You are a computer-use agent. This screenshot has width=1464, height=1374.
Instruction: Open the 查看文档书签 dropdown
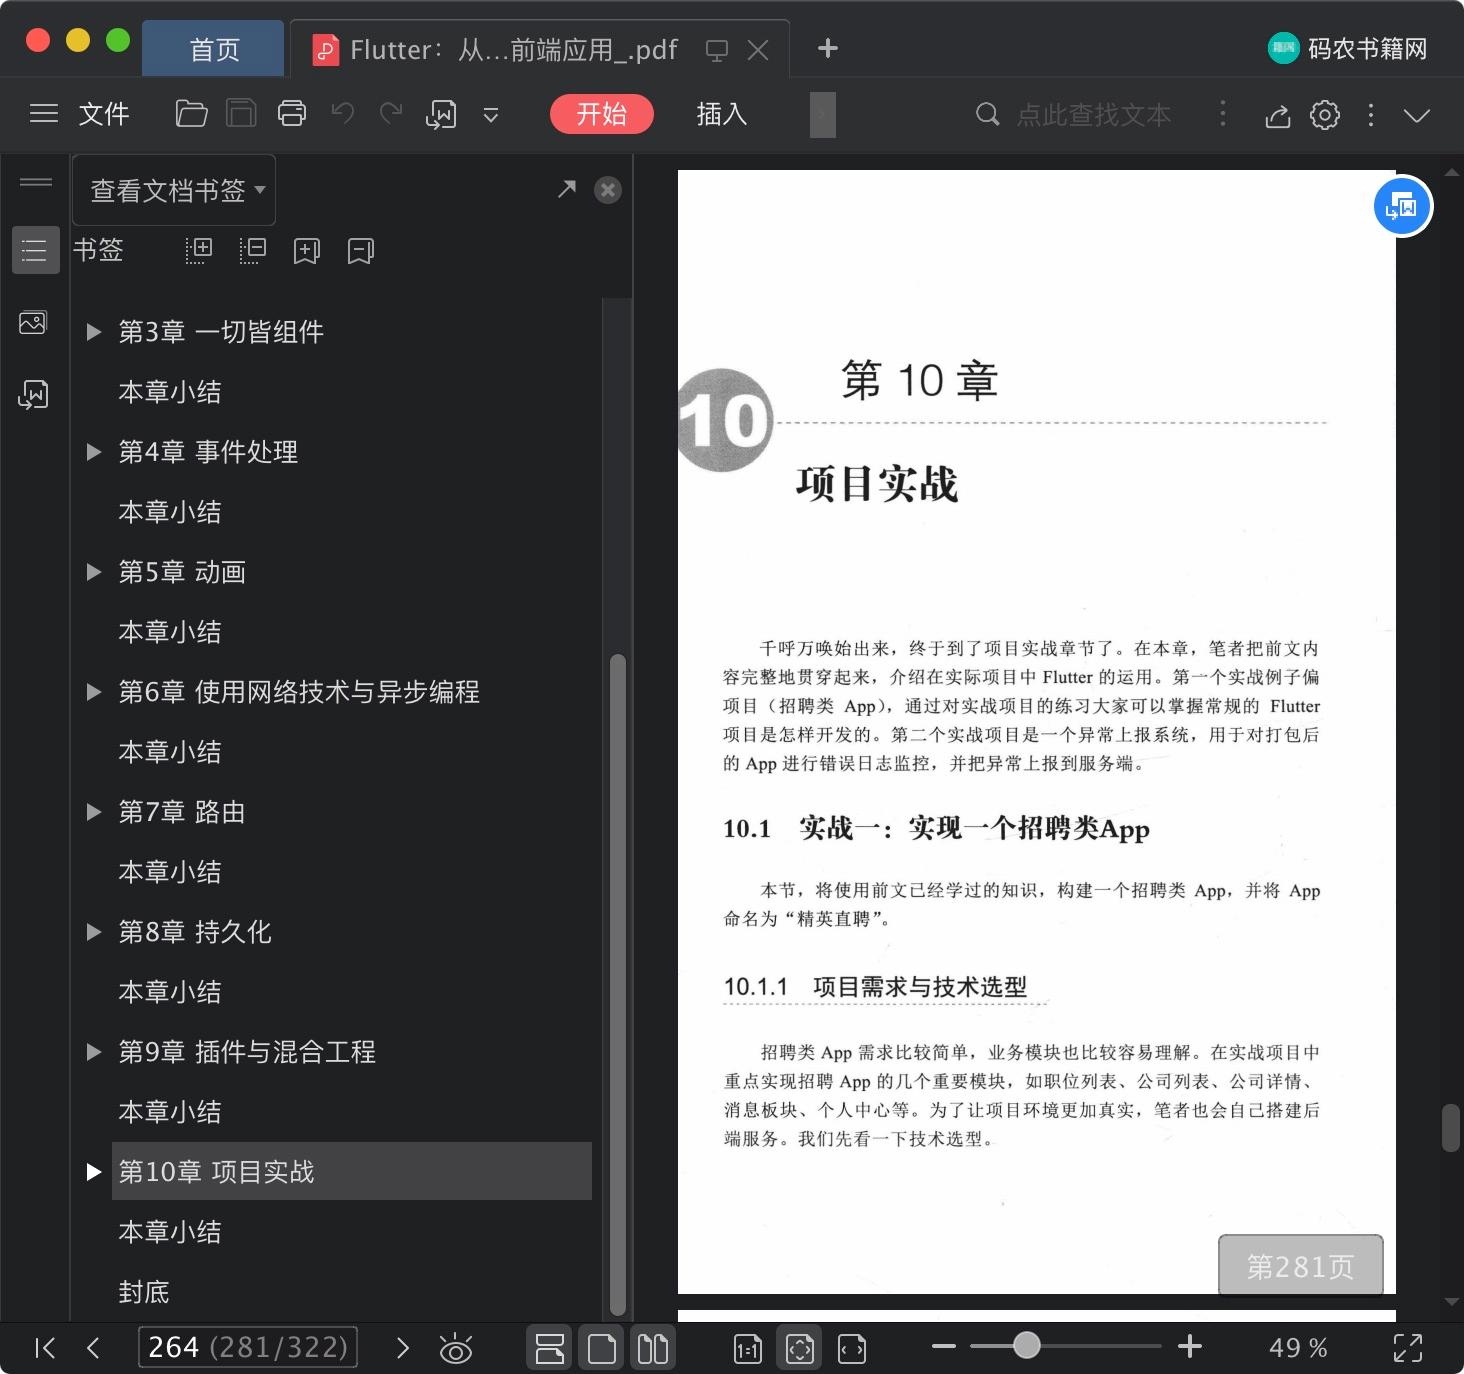tap(175, 190)
